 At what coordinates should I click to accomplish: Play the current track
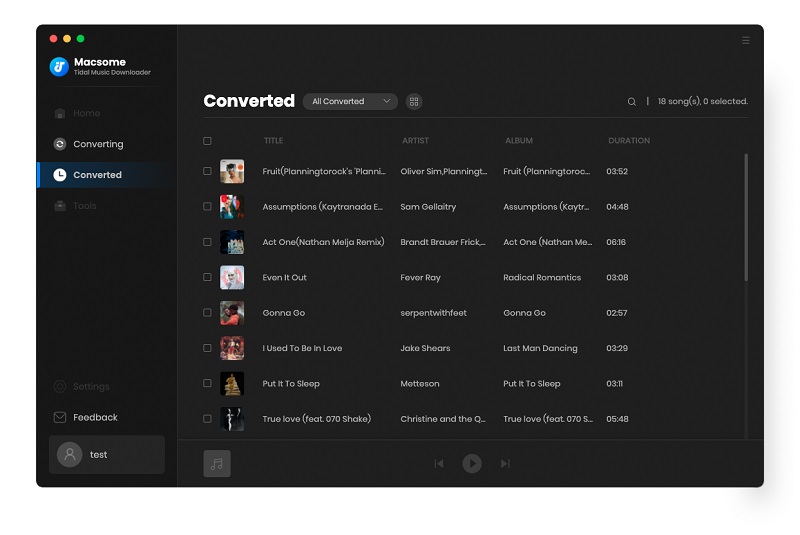coord(472,464)
